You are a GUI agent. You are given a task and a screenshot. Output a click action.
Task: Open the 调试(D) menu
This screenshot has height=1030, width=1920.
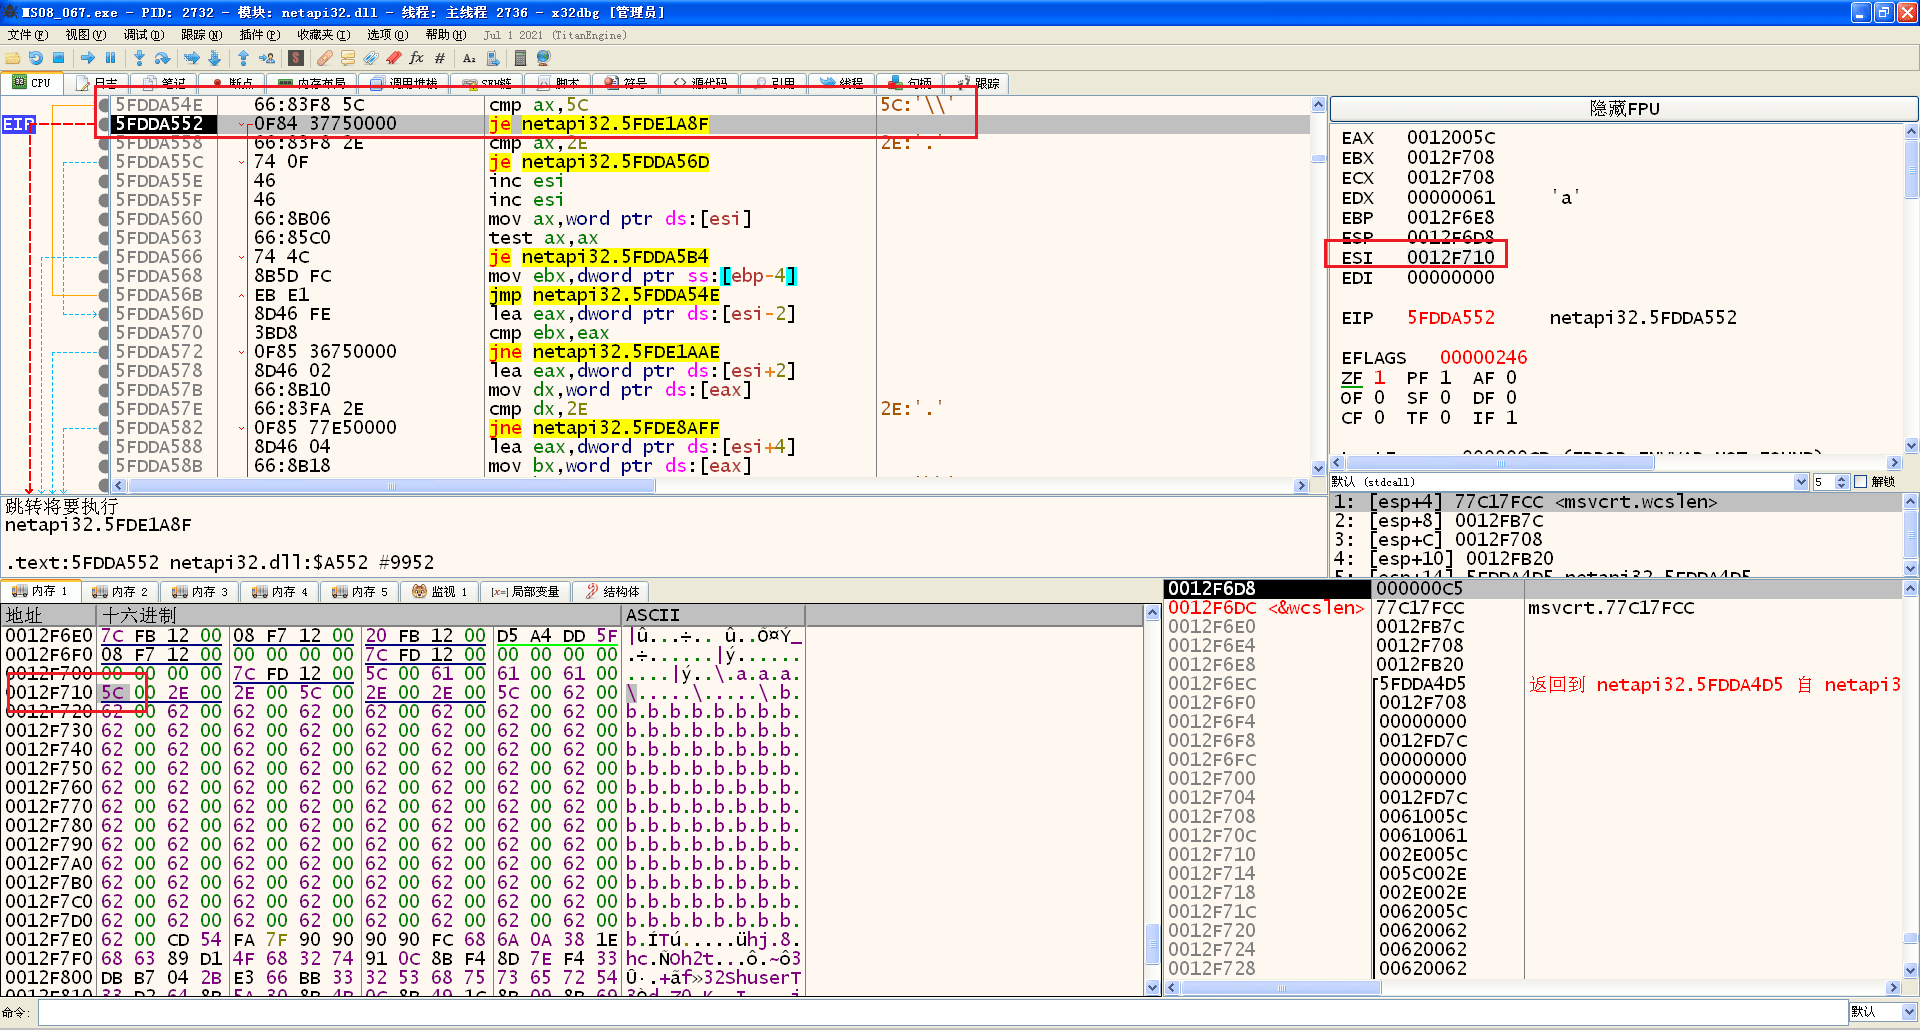143,35
